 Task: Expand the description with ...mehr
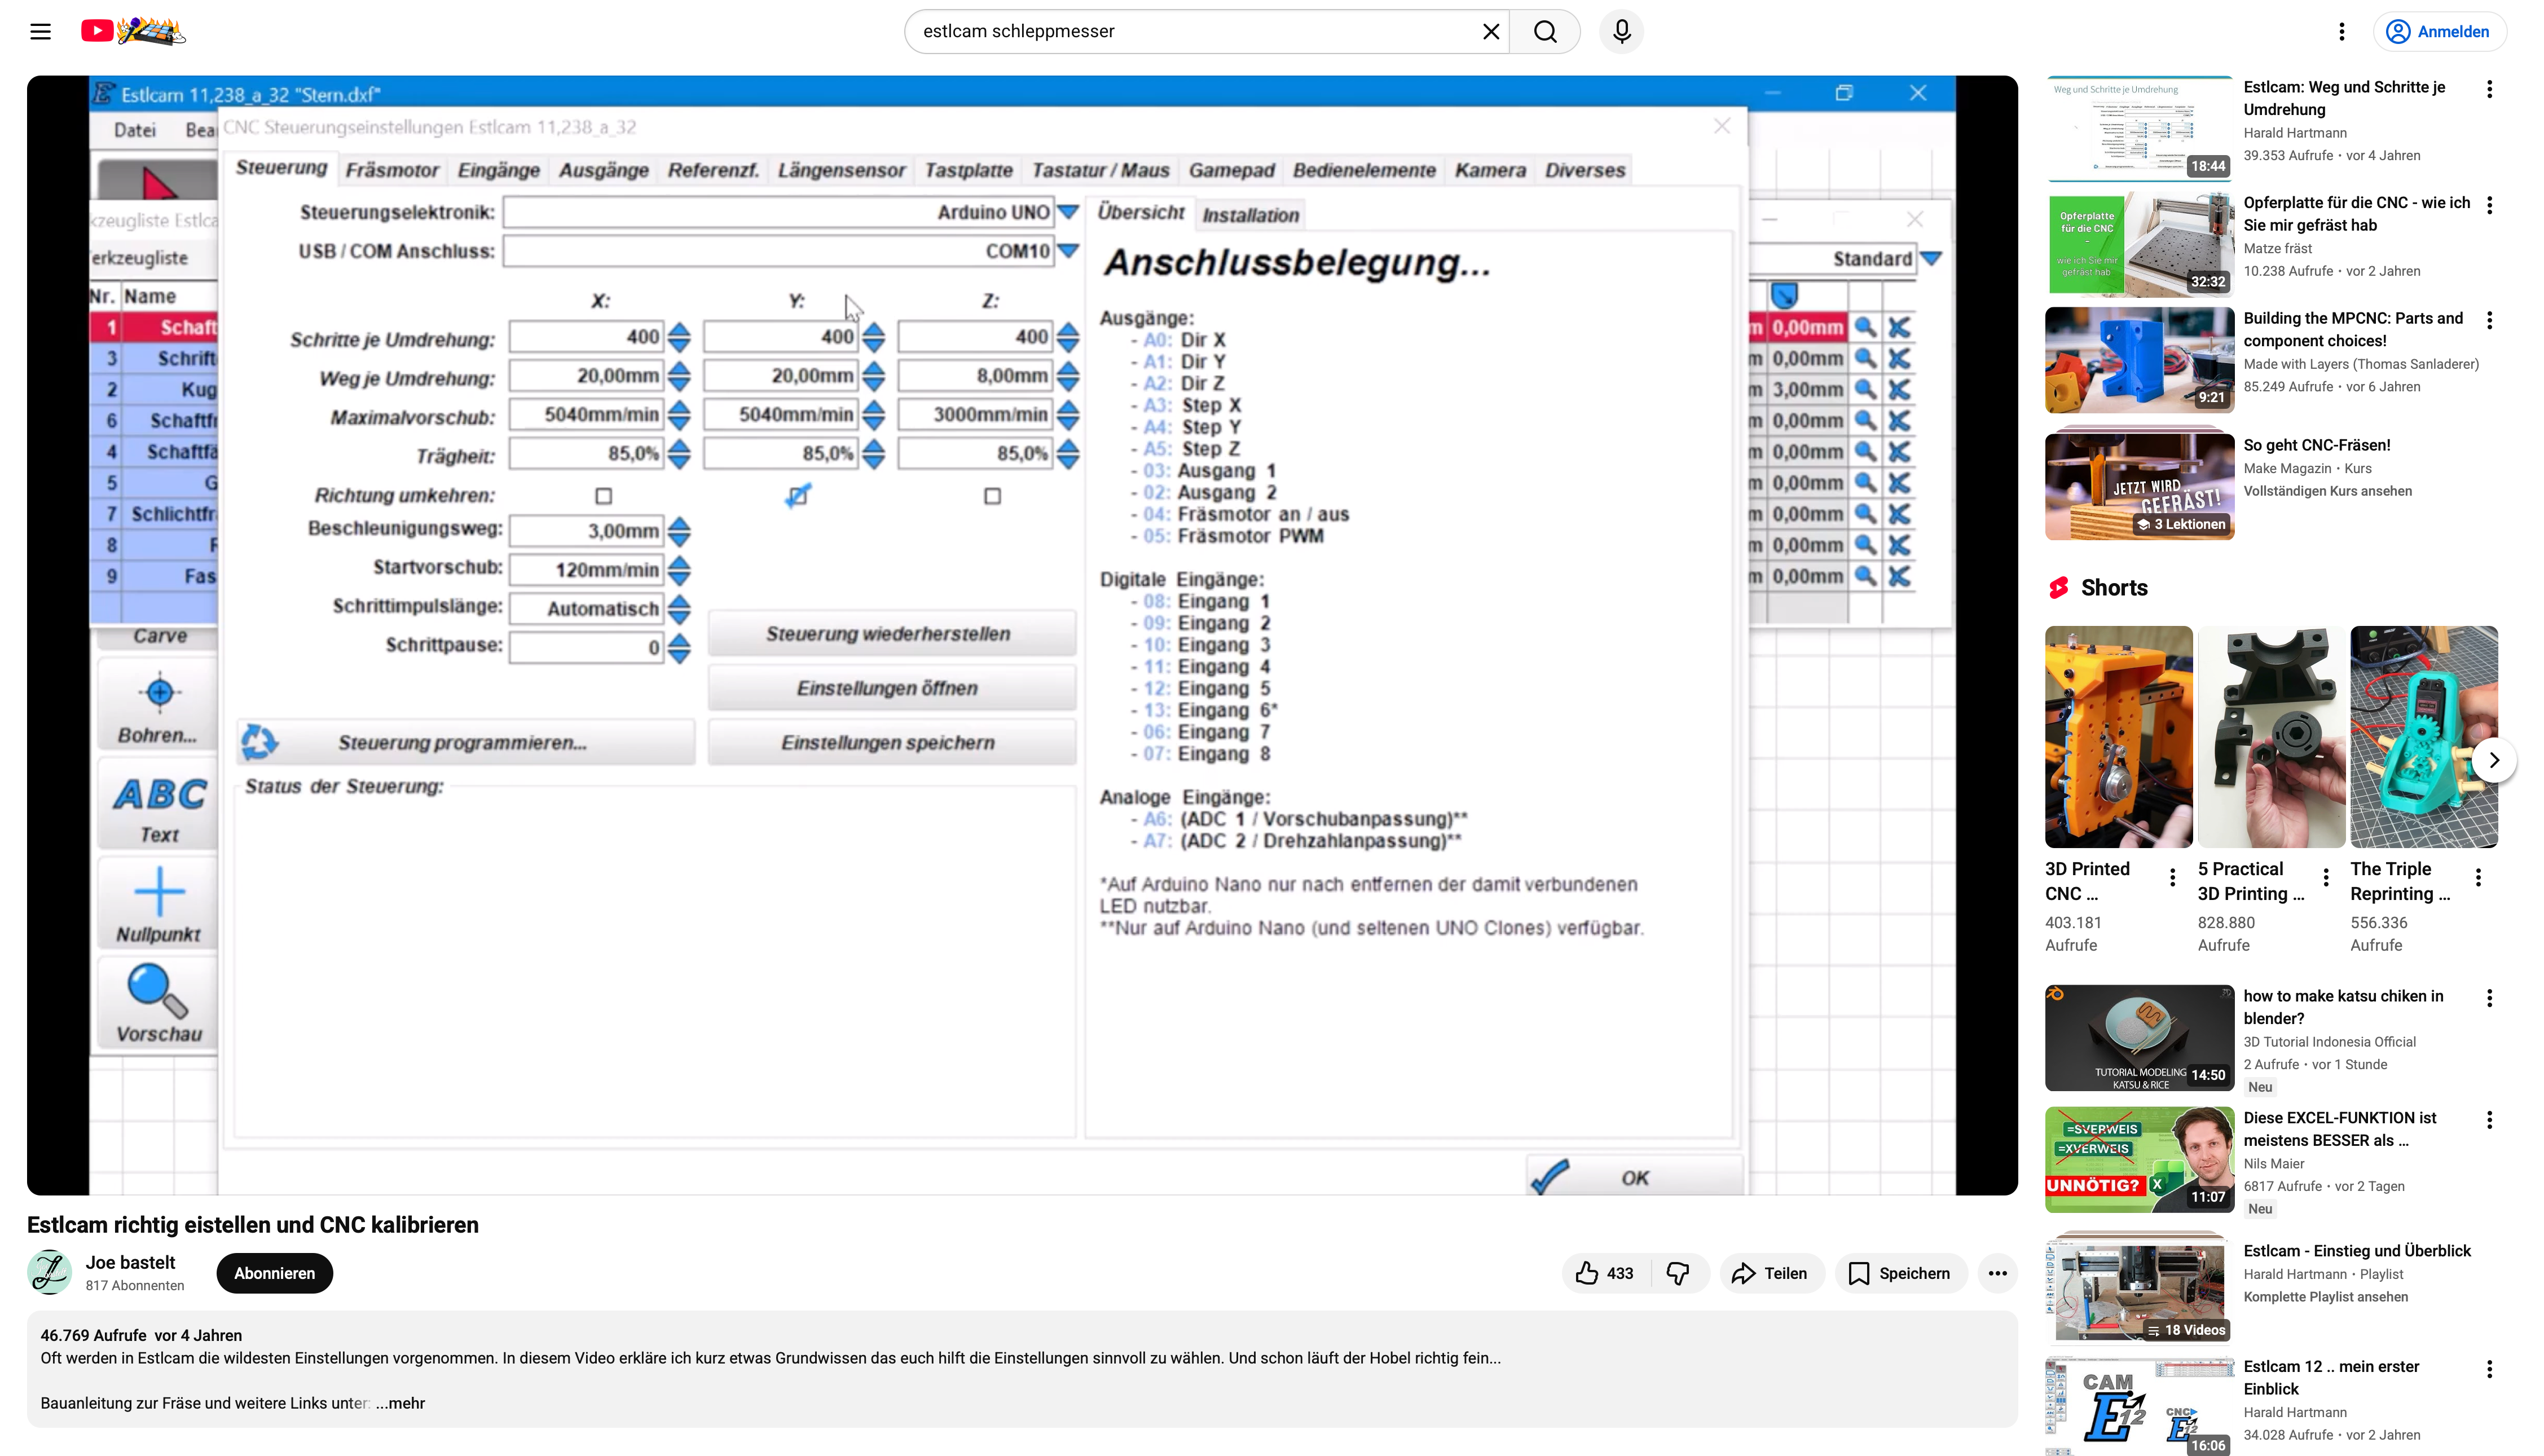click(x=400, y=1403)
